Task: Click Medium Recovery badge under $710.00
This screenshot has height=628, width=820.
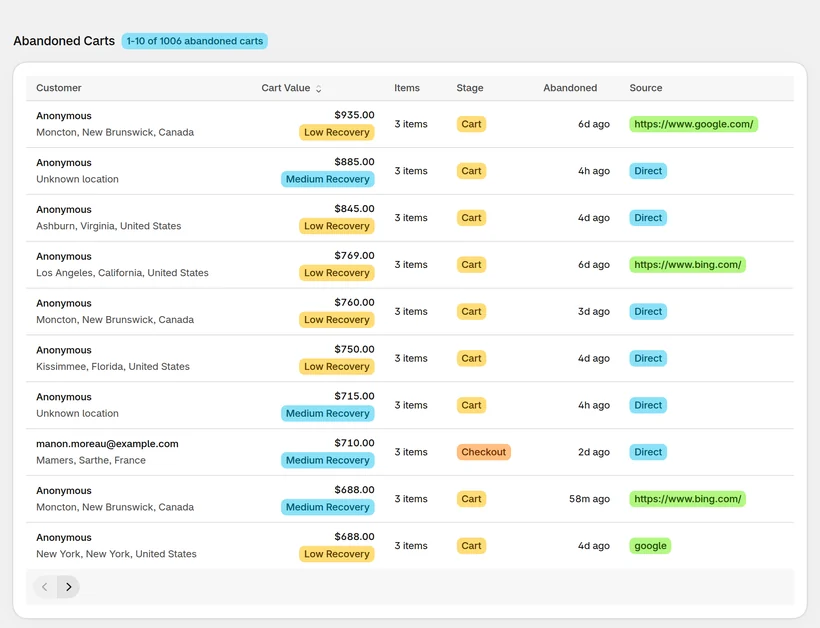Action: (x=327, y=460)
